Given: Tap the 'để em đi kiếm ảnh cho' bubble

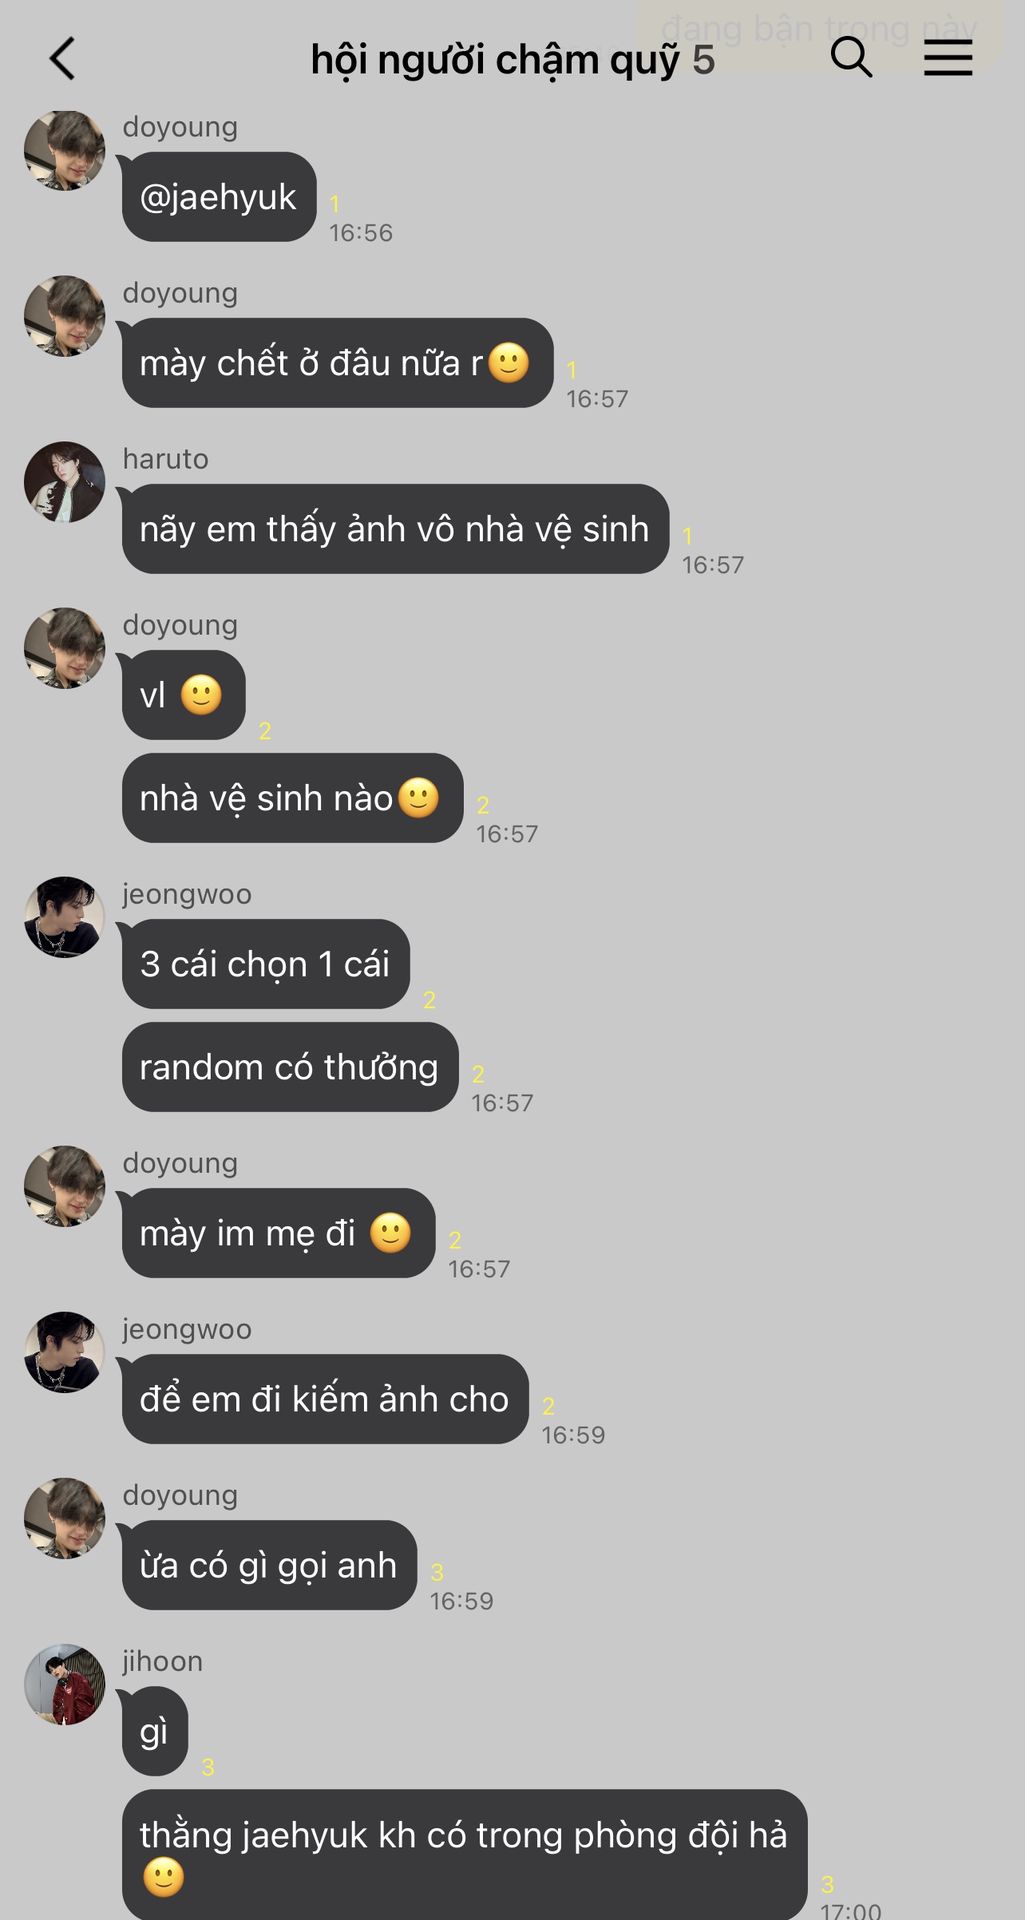Looking at the screenshot, I should click(325, 1399).
